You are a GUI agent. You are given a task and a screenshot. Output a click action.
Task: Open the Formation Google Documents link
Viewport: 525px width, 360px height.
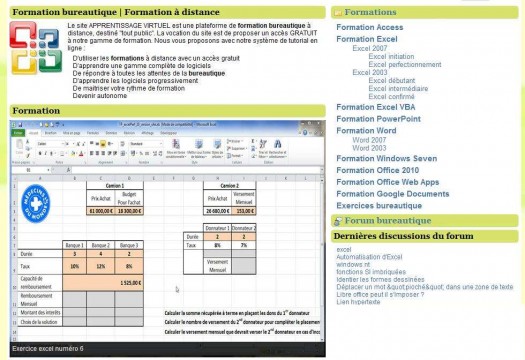click(x=393, y=194)
